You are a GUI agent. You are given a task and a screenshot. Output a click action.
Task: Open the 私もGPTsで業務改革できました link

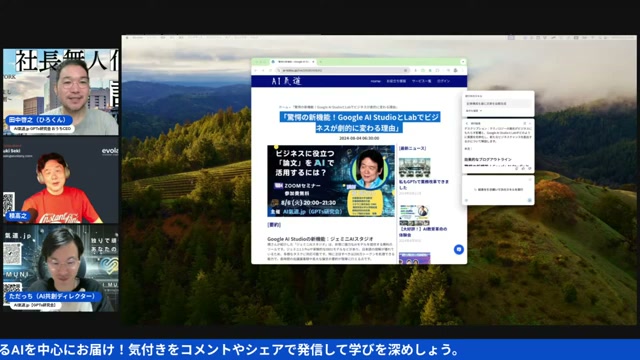[424, 184]
